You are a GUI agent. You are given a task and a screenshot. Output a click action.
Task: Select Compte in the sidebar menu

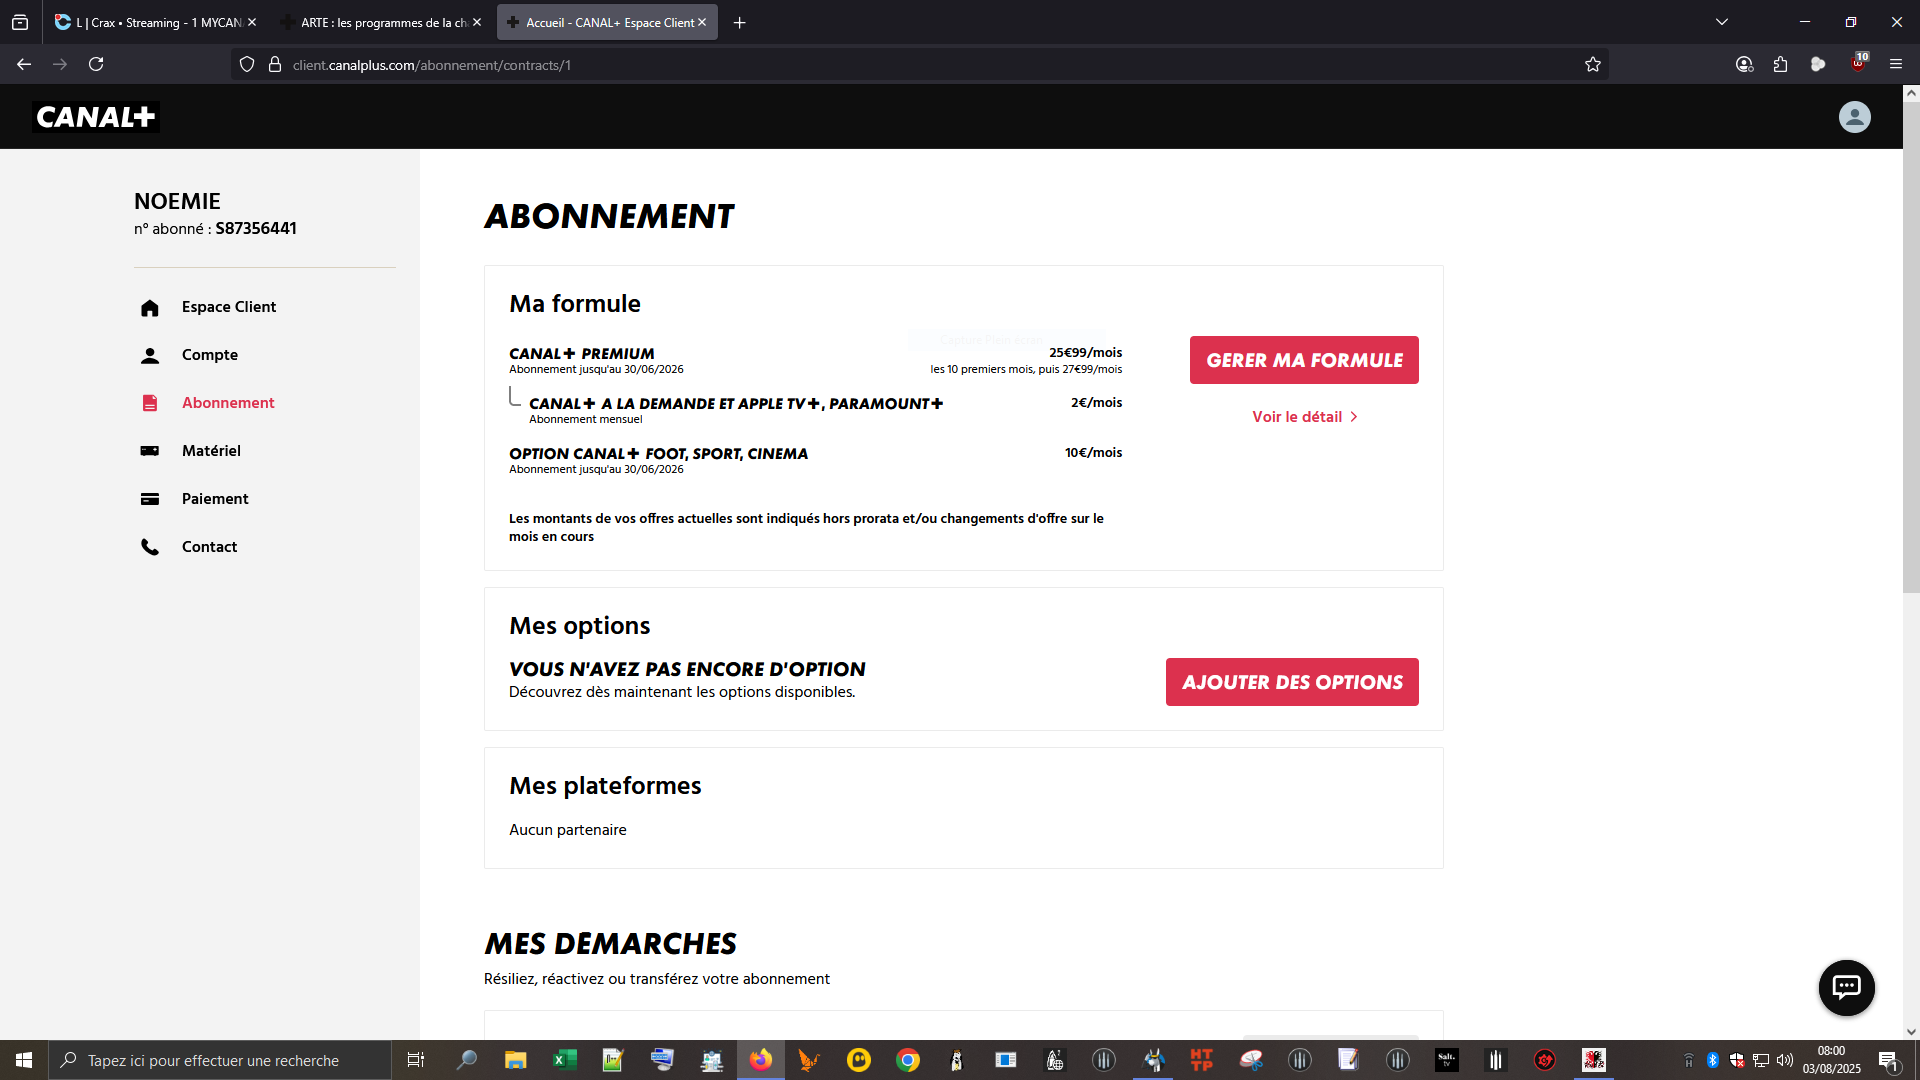click(x=209, y=355)
